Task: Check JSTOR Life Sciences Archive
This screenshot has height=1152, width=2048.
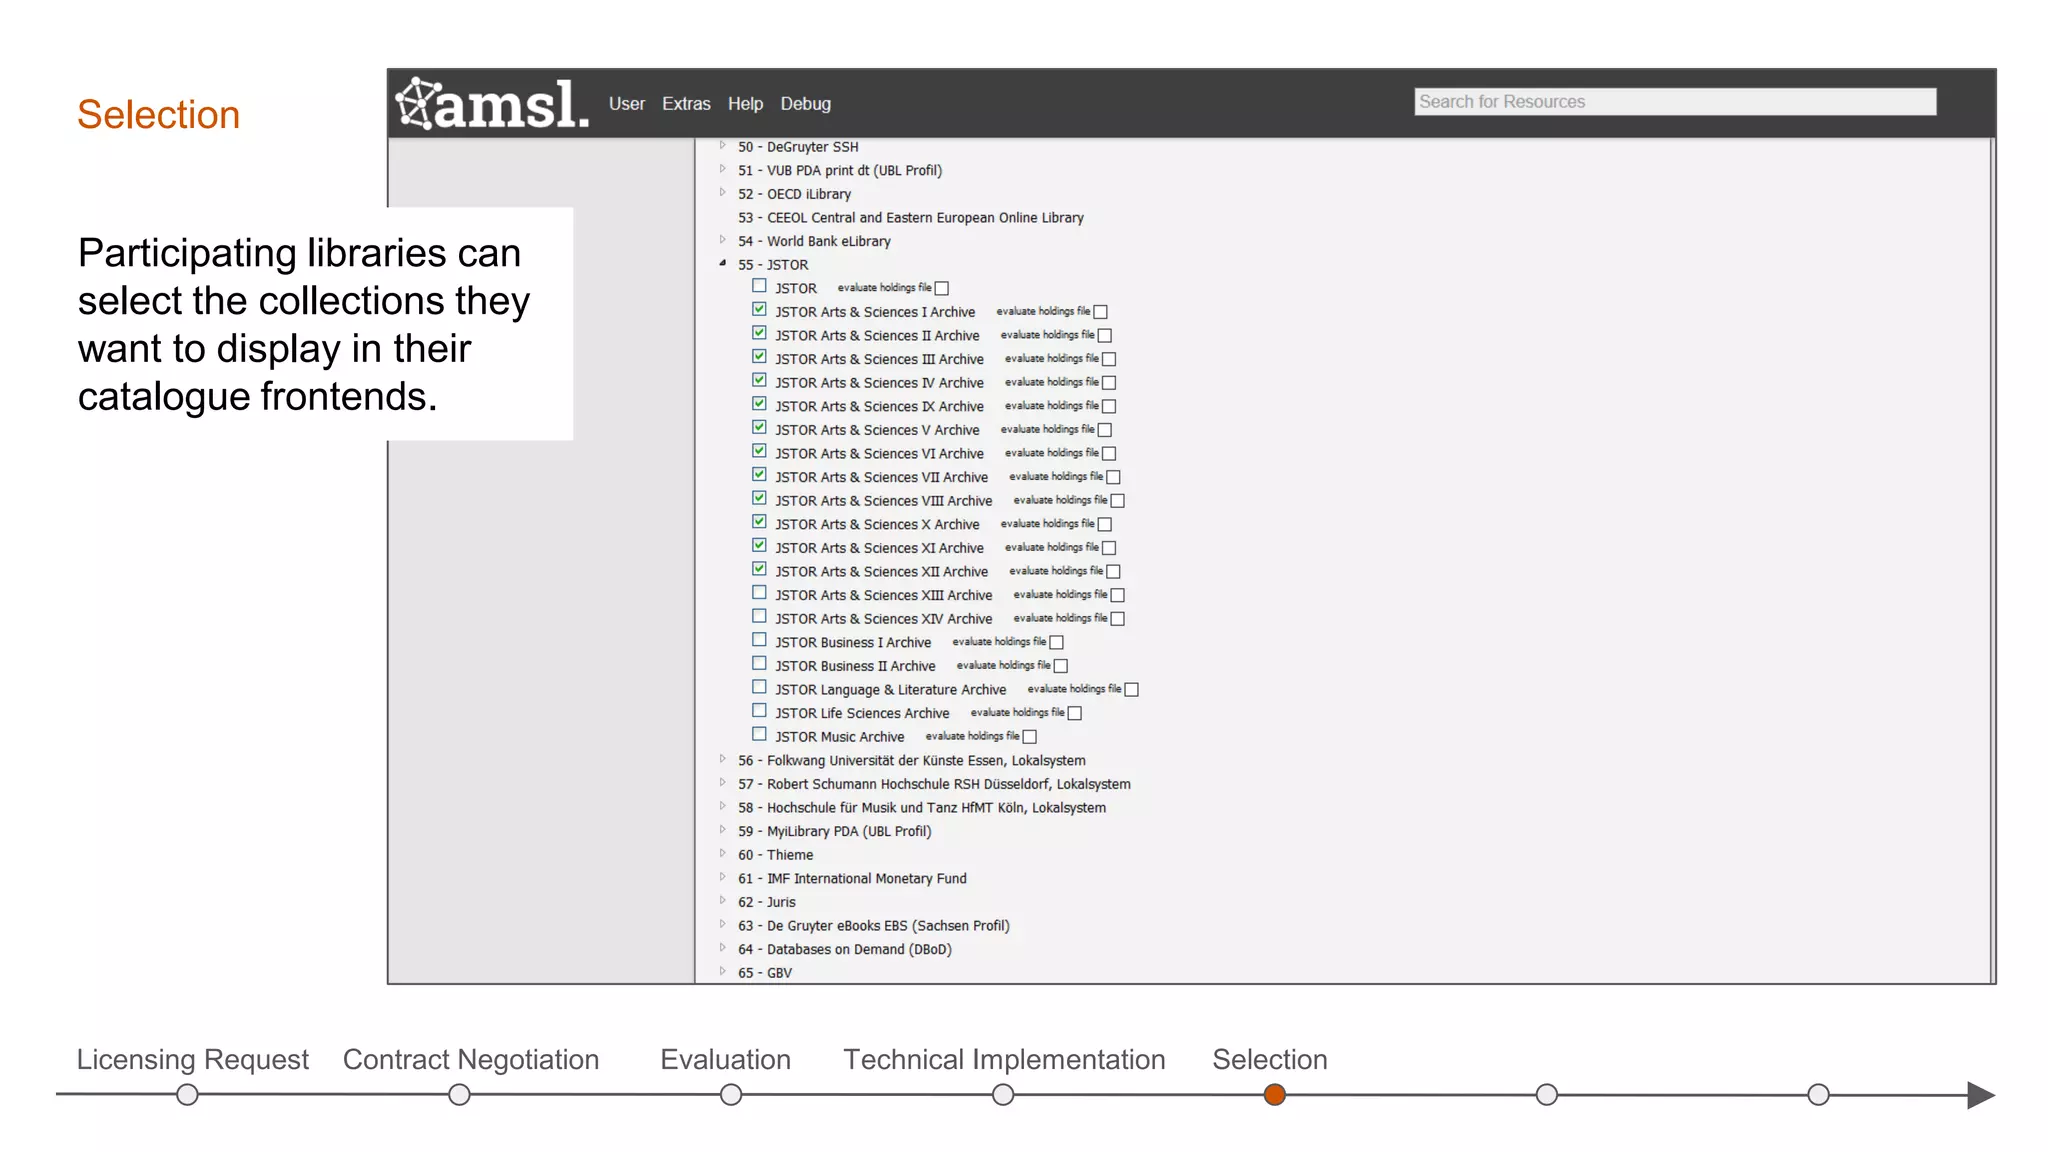Action: pos(759,711)
